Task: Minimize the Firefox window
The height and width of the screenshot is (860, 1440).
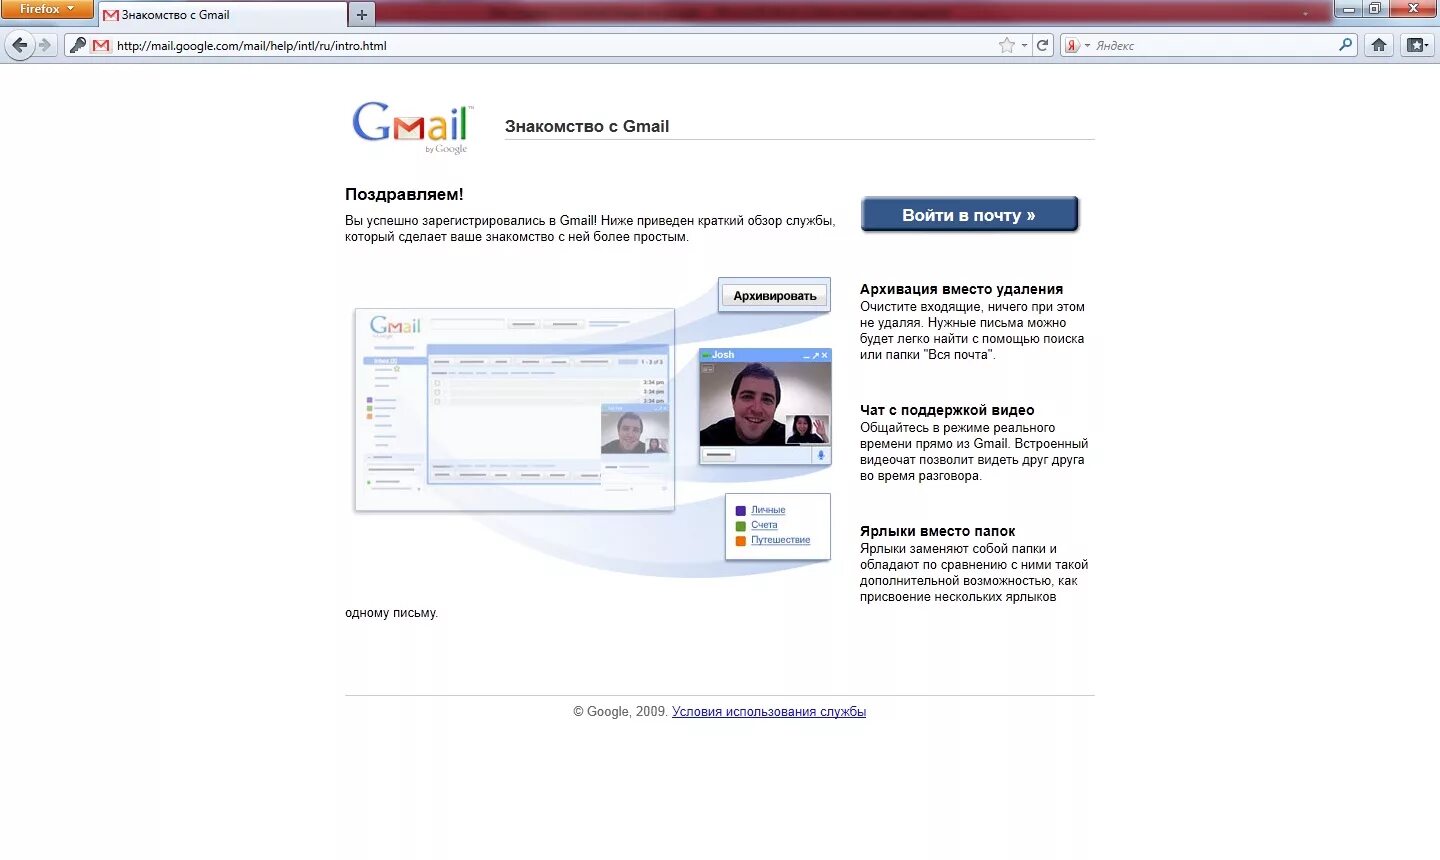Action: 1349,9
